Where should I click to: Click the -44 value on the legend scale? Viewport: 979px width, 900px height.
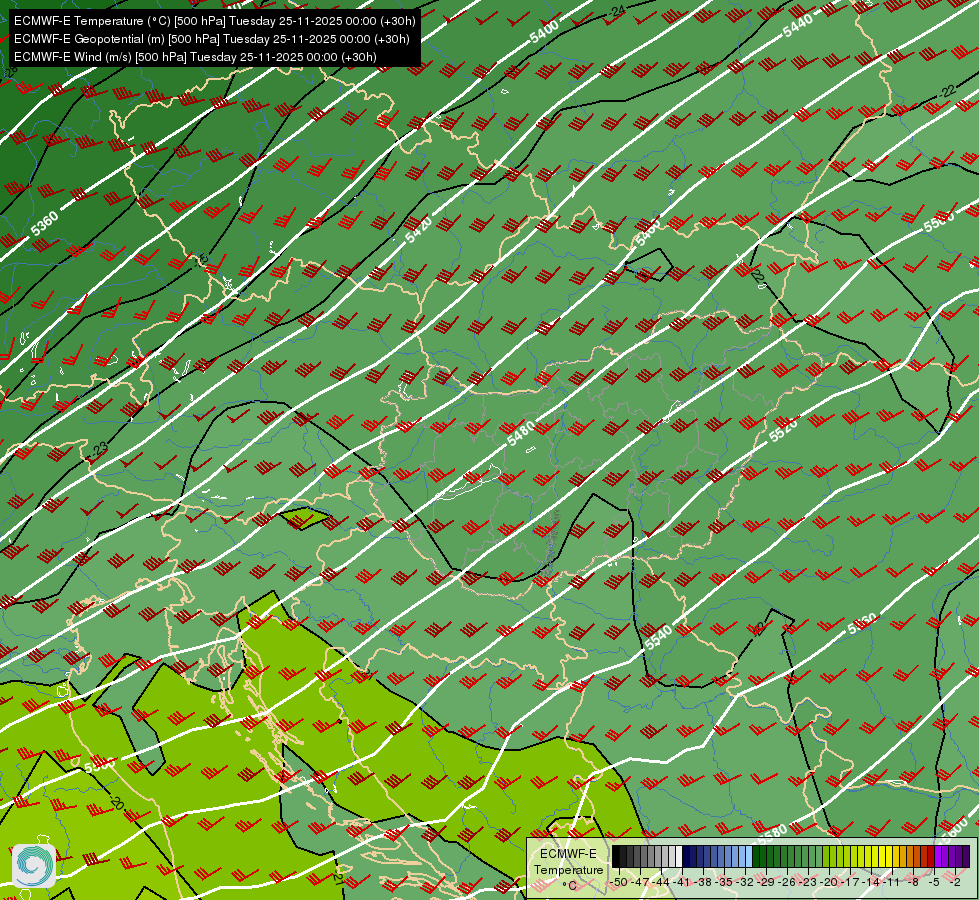point(661,882)
